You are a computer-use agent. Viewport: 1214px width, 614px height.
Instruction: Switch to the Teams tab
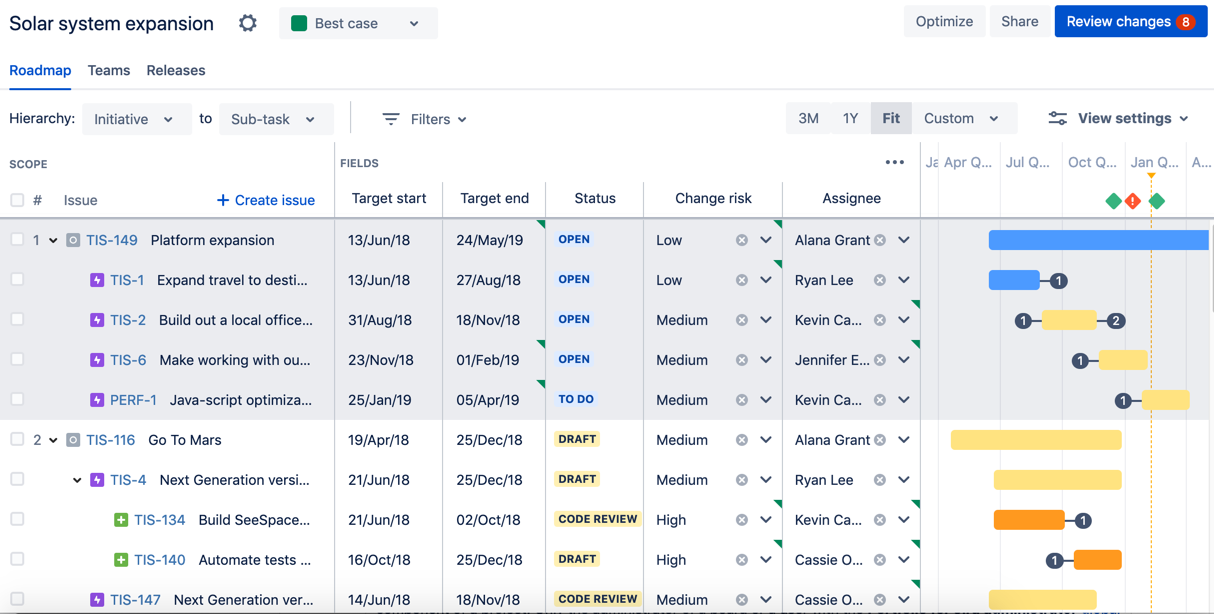pos(109,70)
